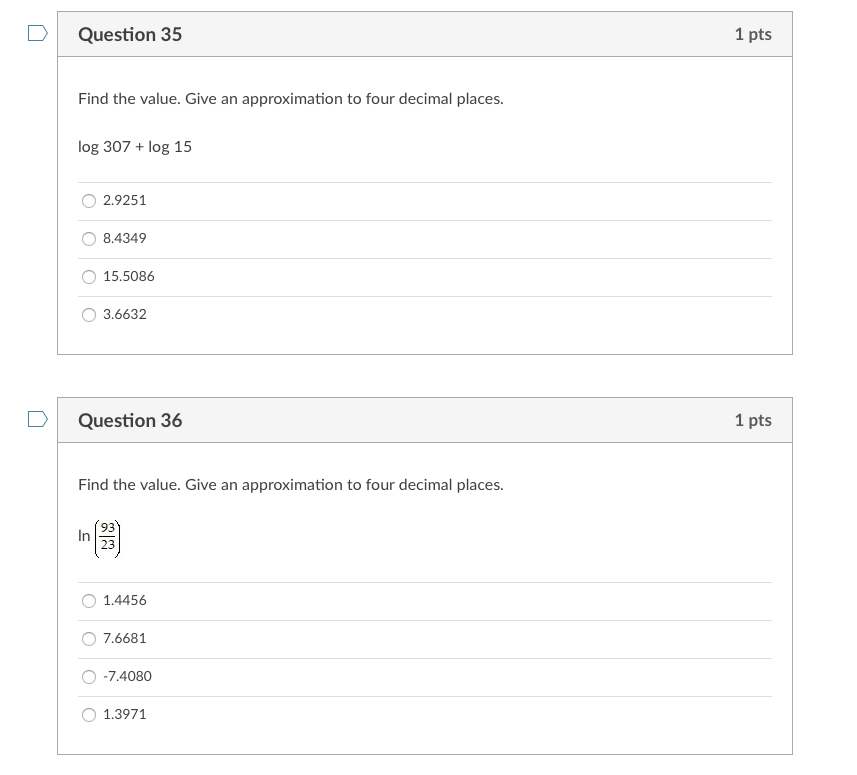
Task: Click the Question 35 header
Action: click(129, 34)
